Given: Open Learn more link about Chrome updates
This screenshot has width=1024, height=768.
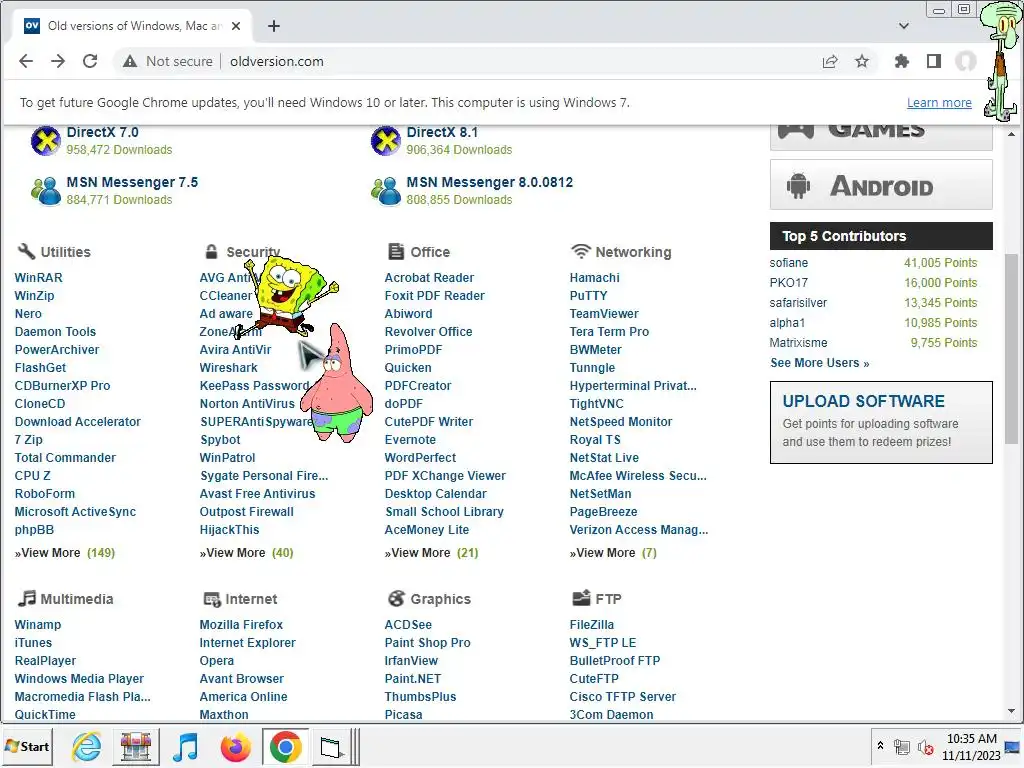Looking at the screenshot, I should point(939,103).
